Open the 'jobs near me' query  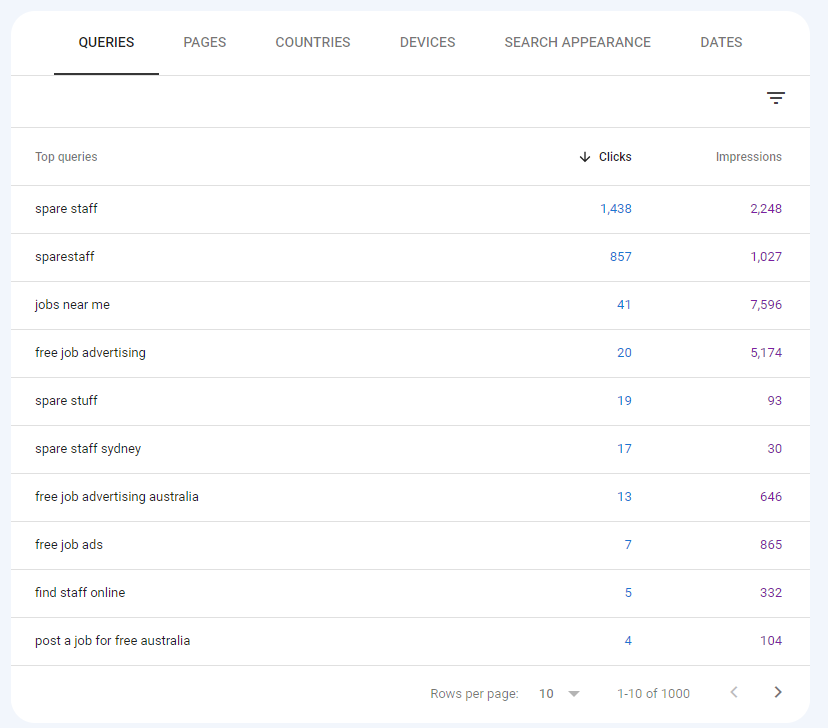[410, 305]
